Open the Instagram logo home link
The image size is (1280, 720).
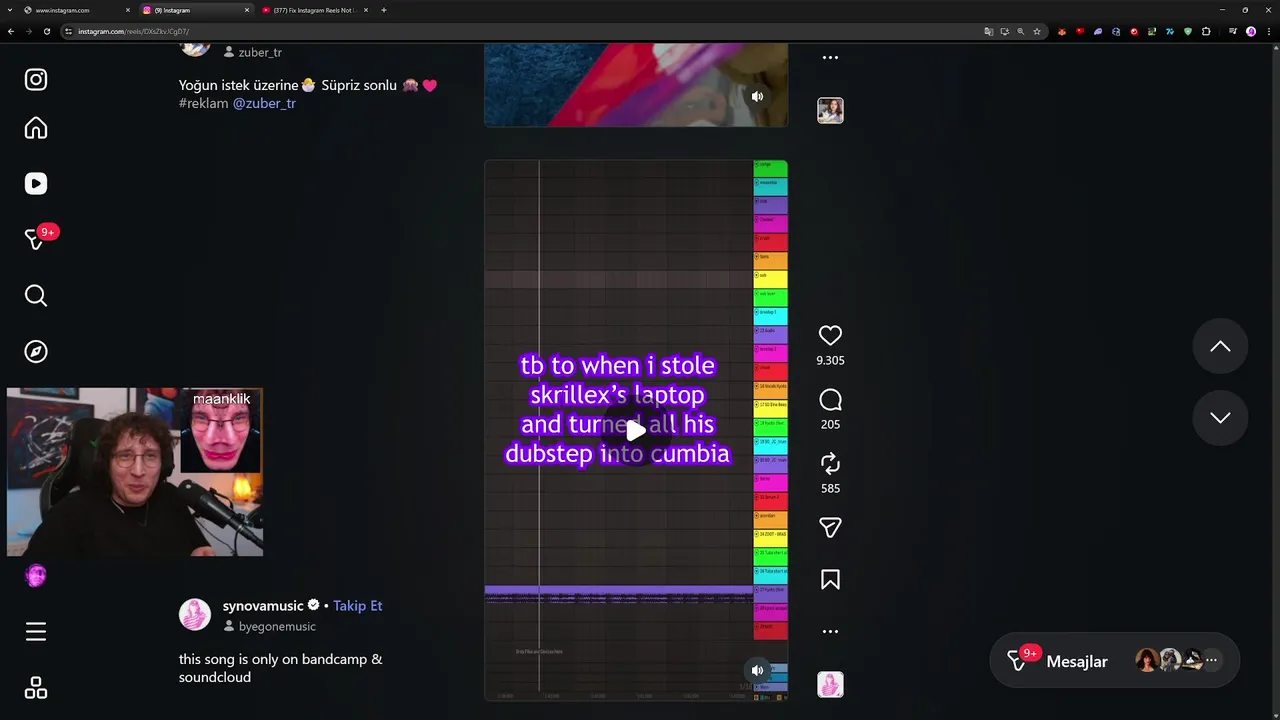click(36, 79)
